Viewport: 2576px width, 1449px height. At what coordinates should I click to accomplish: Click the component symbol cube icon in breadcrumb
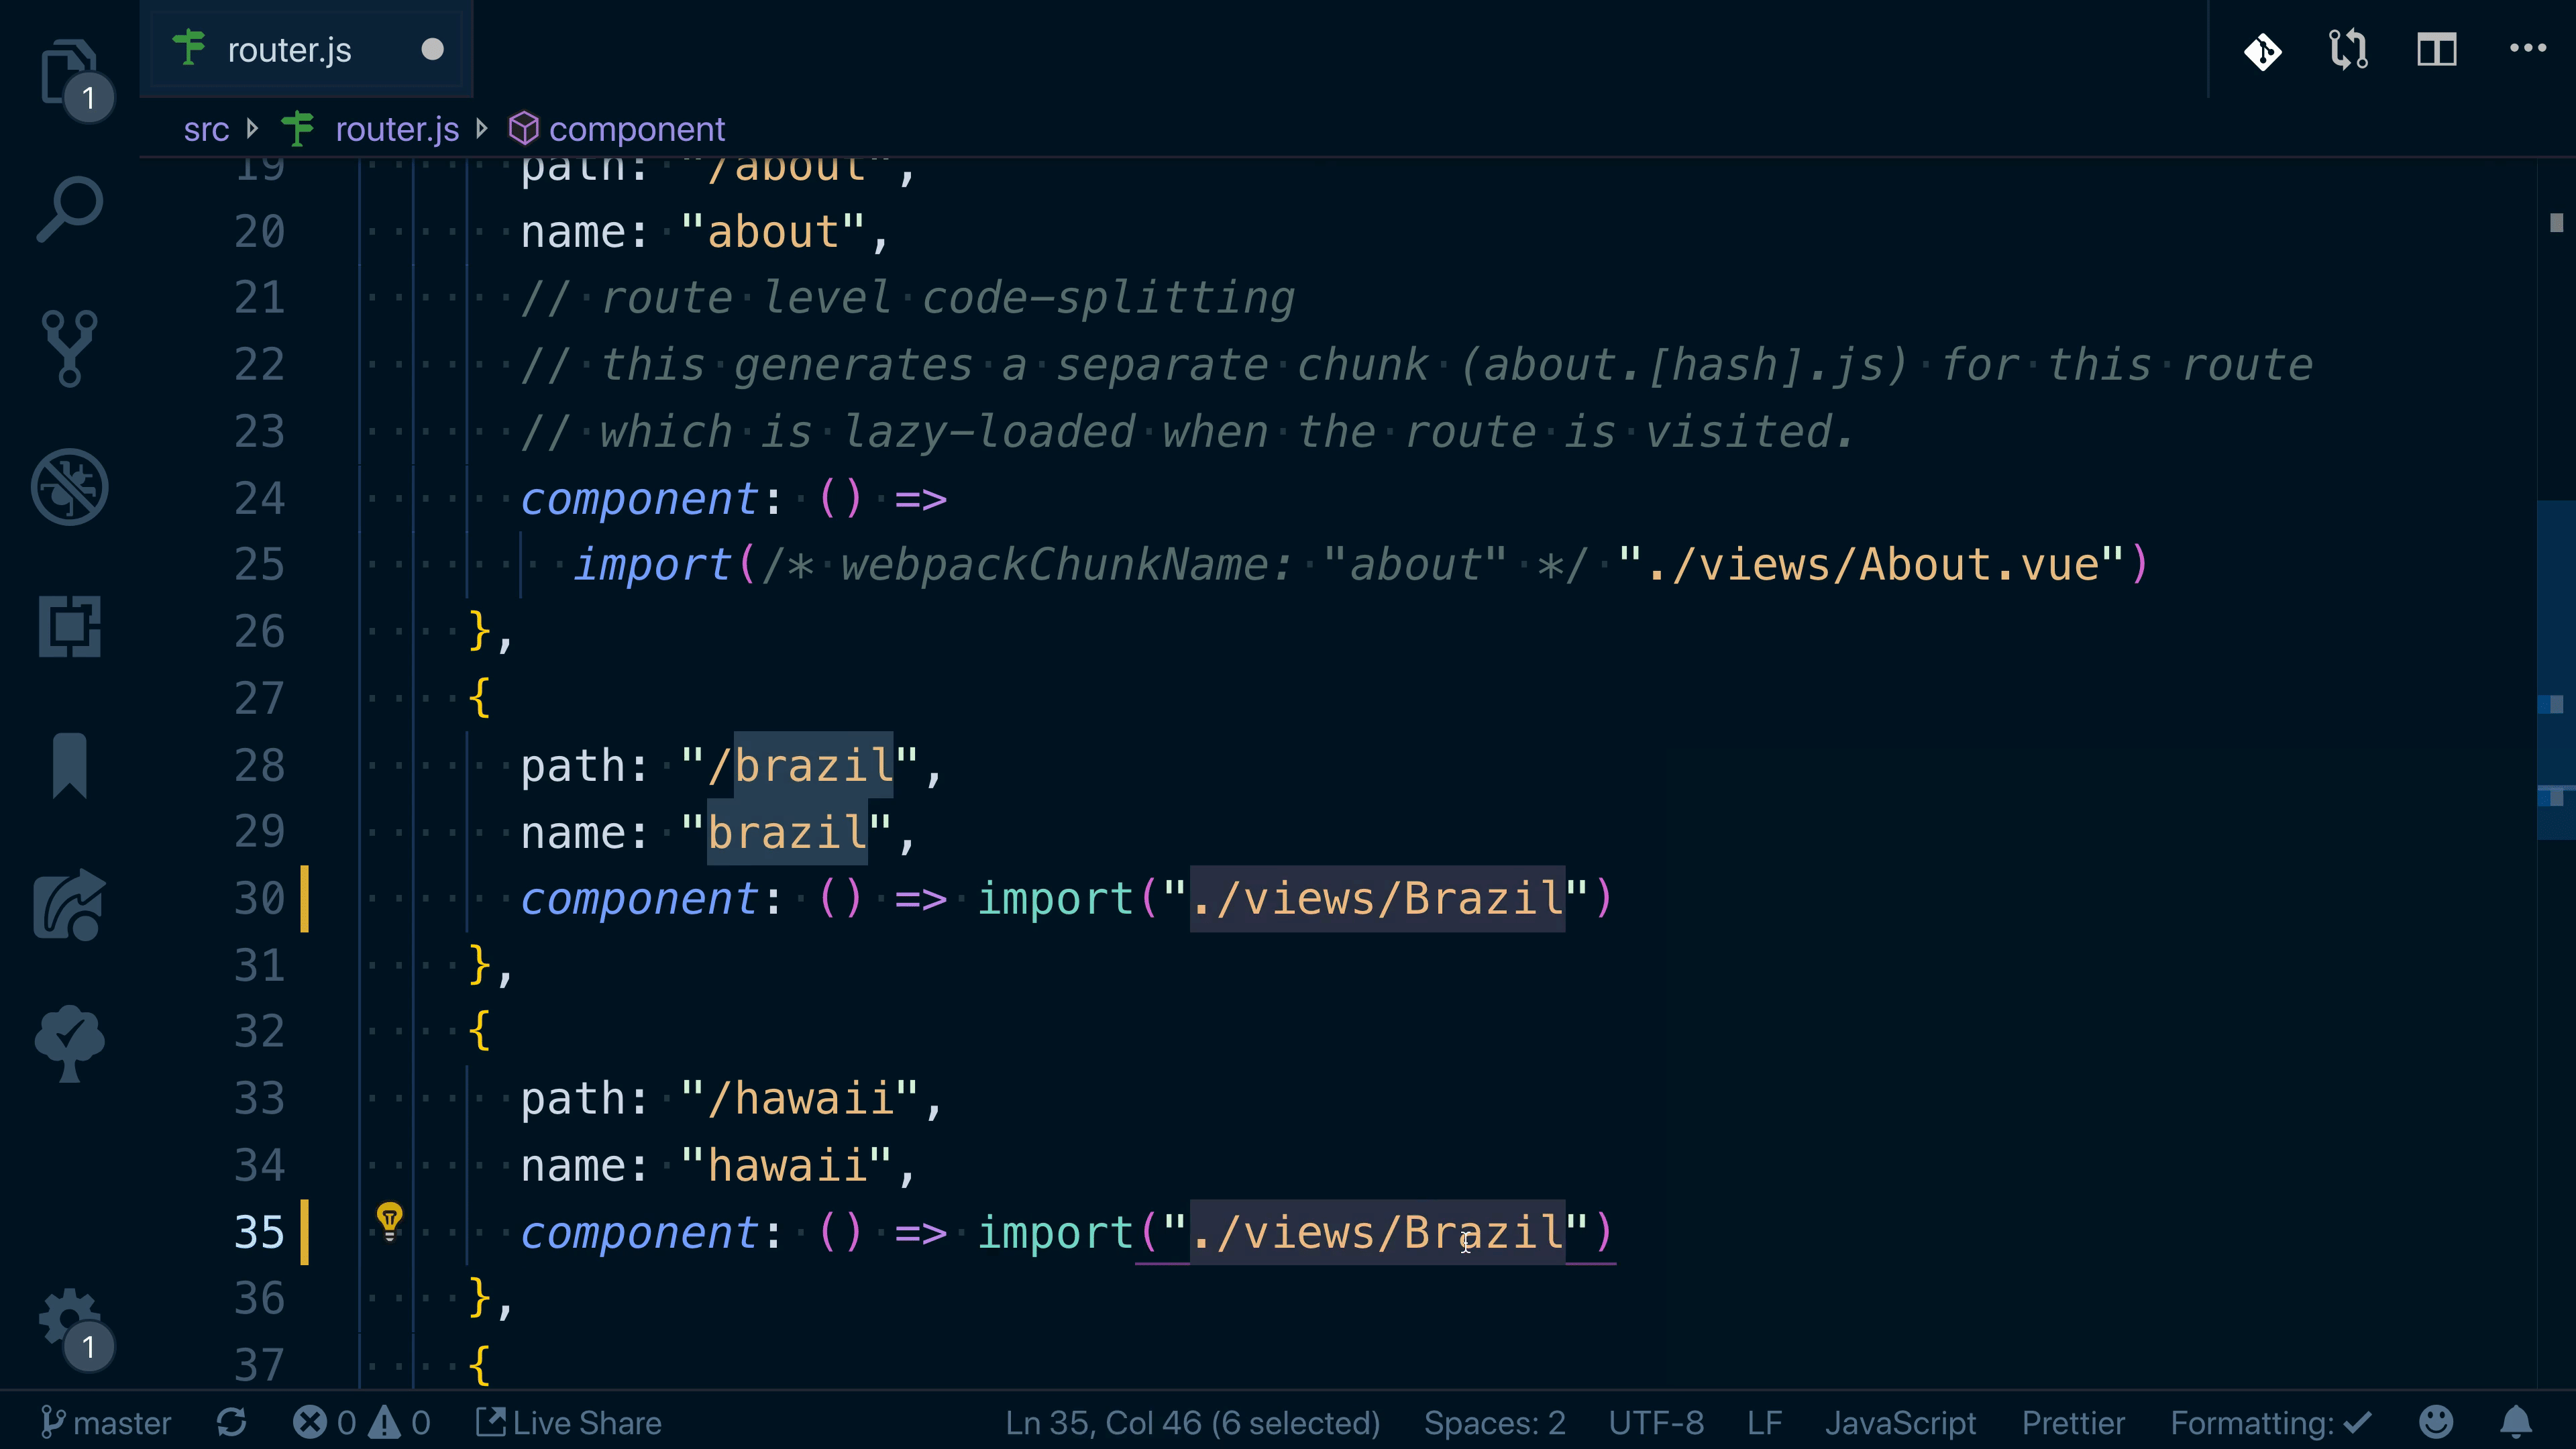point(523,128)
